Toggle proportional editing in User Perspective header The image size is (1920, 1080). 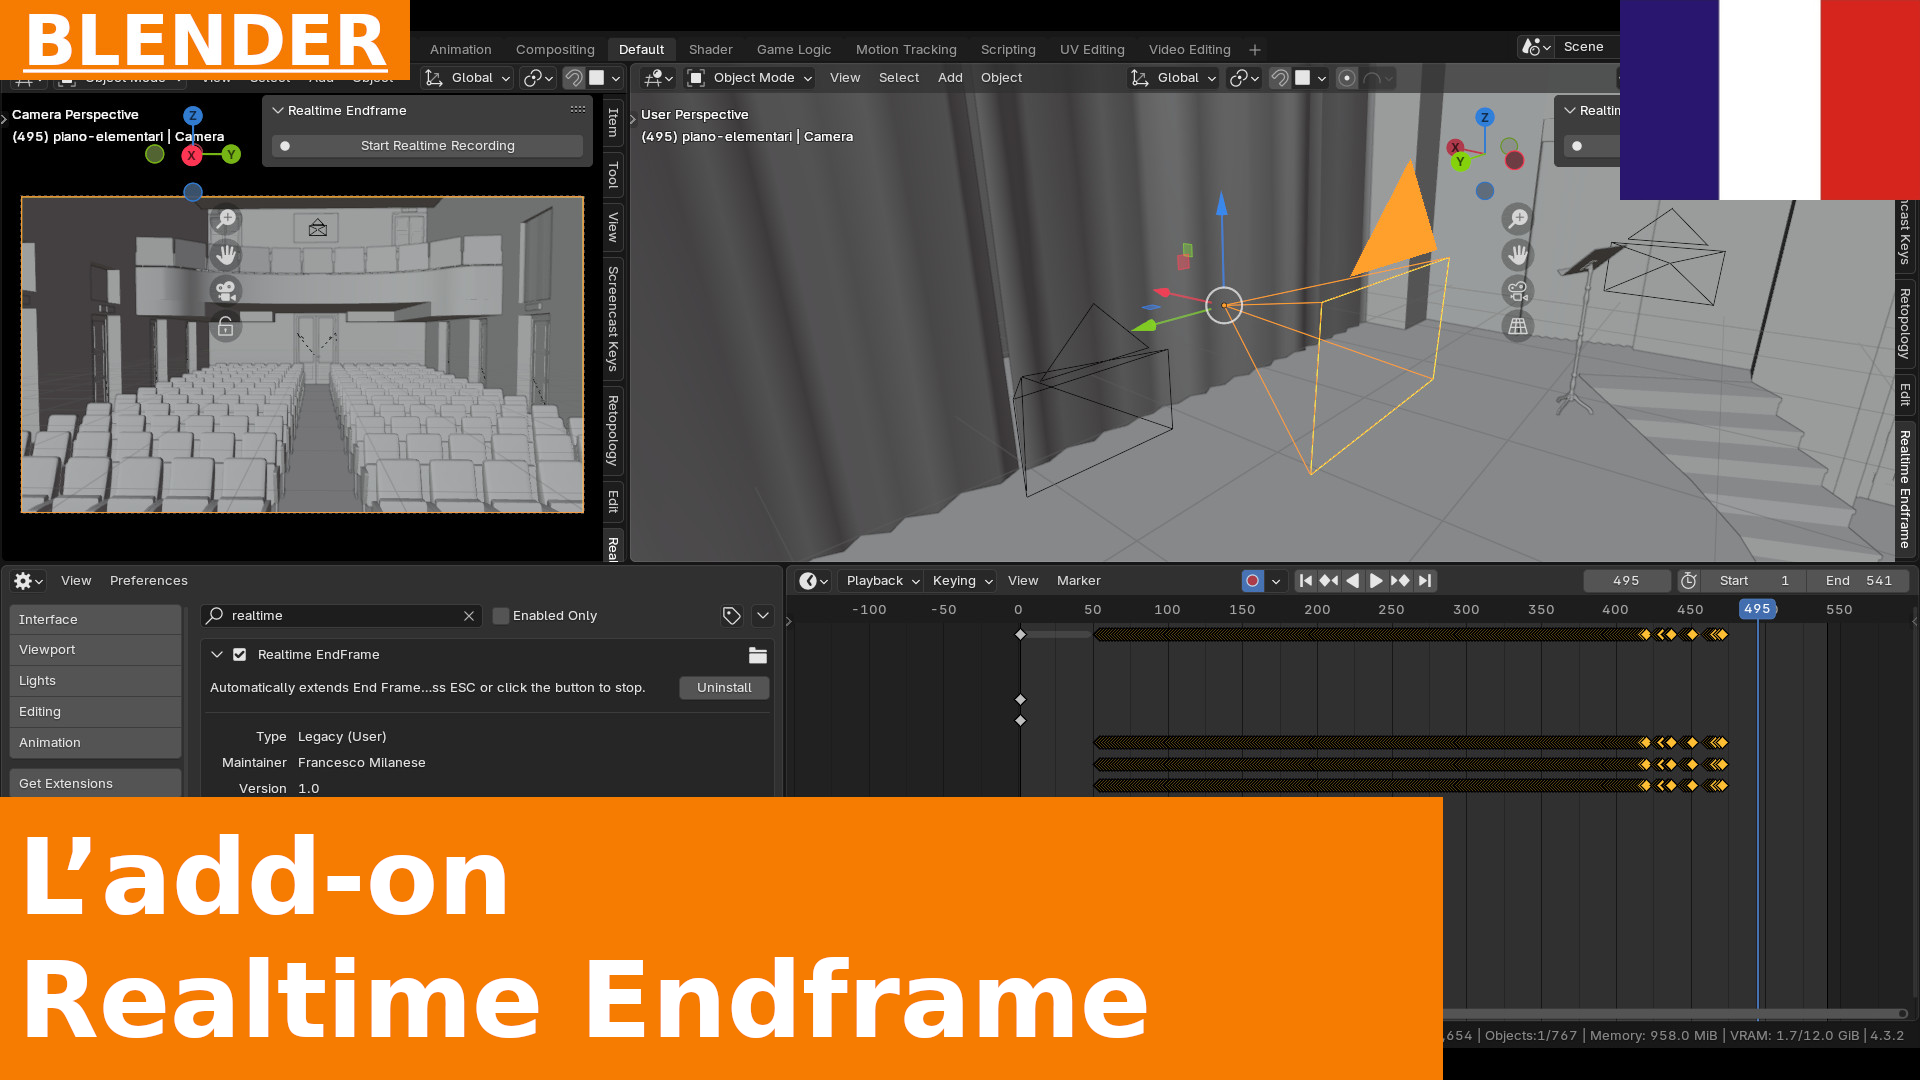tap(1347, 78)
